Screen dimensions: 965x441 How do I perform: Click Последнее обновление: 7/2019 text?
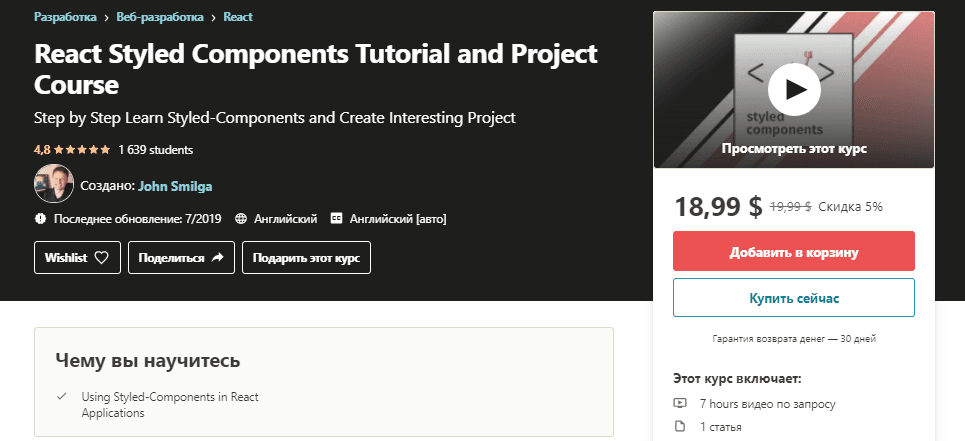tap(137, 218)
